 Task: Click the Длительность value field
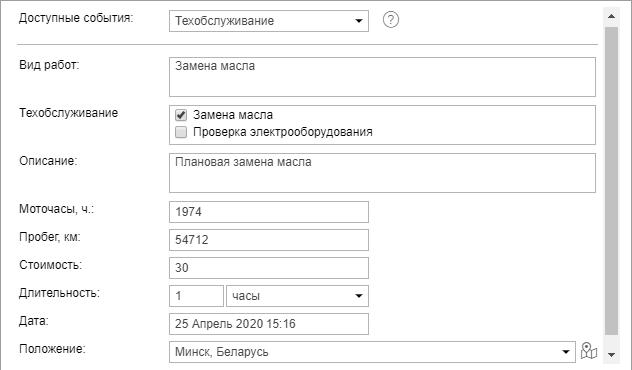(196, 296)
